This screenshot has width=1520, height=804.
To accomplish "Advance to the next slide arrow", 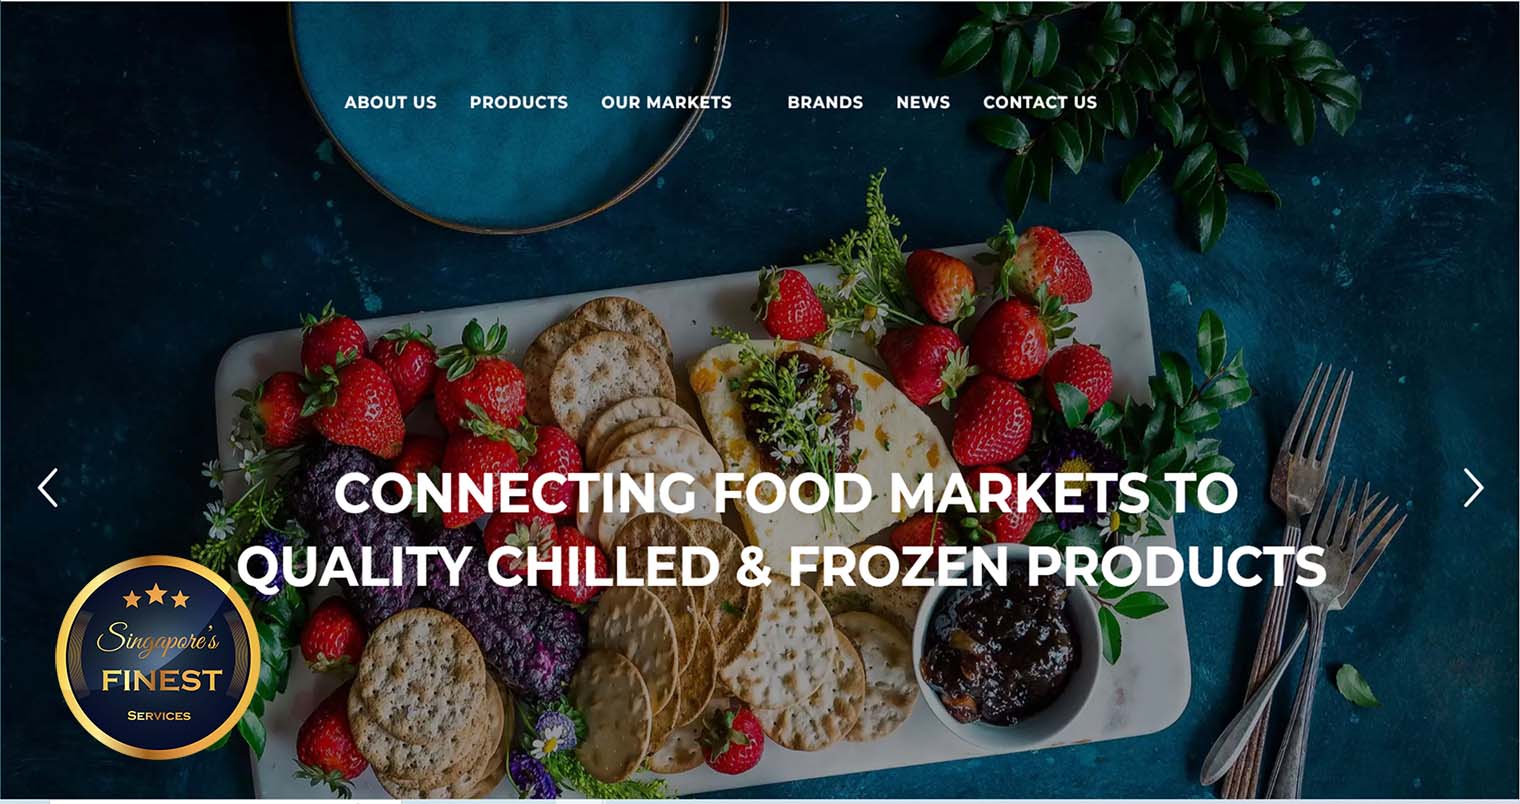I will pos(1473,488).
